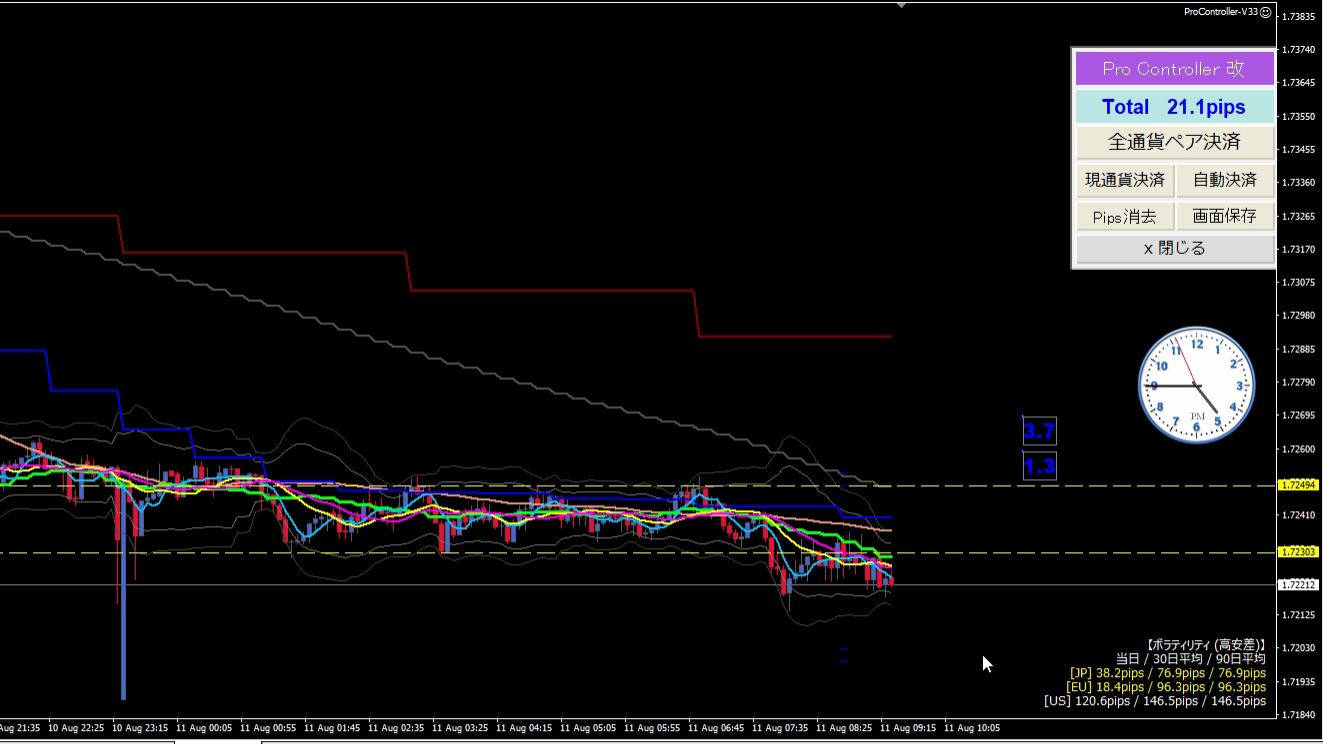Click the 画面保存 button
1323x744 pixels.
tap(1225, 216)
